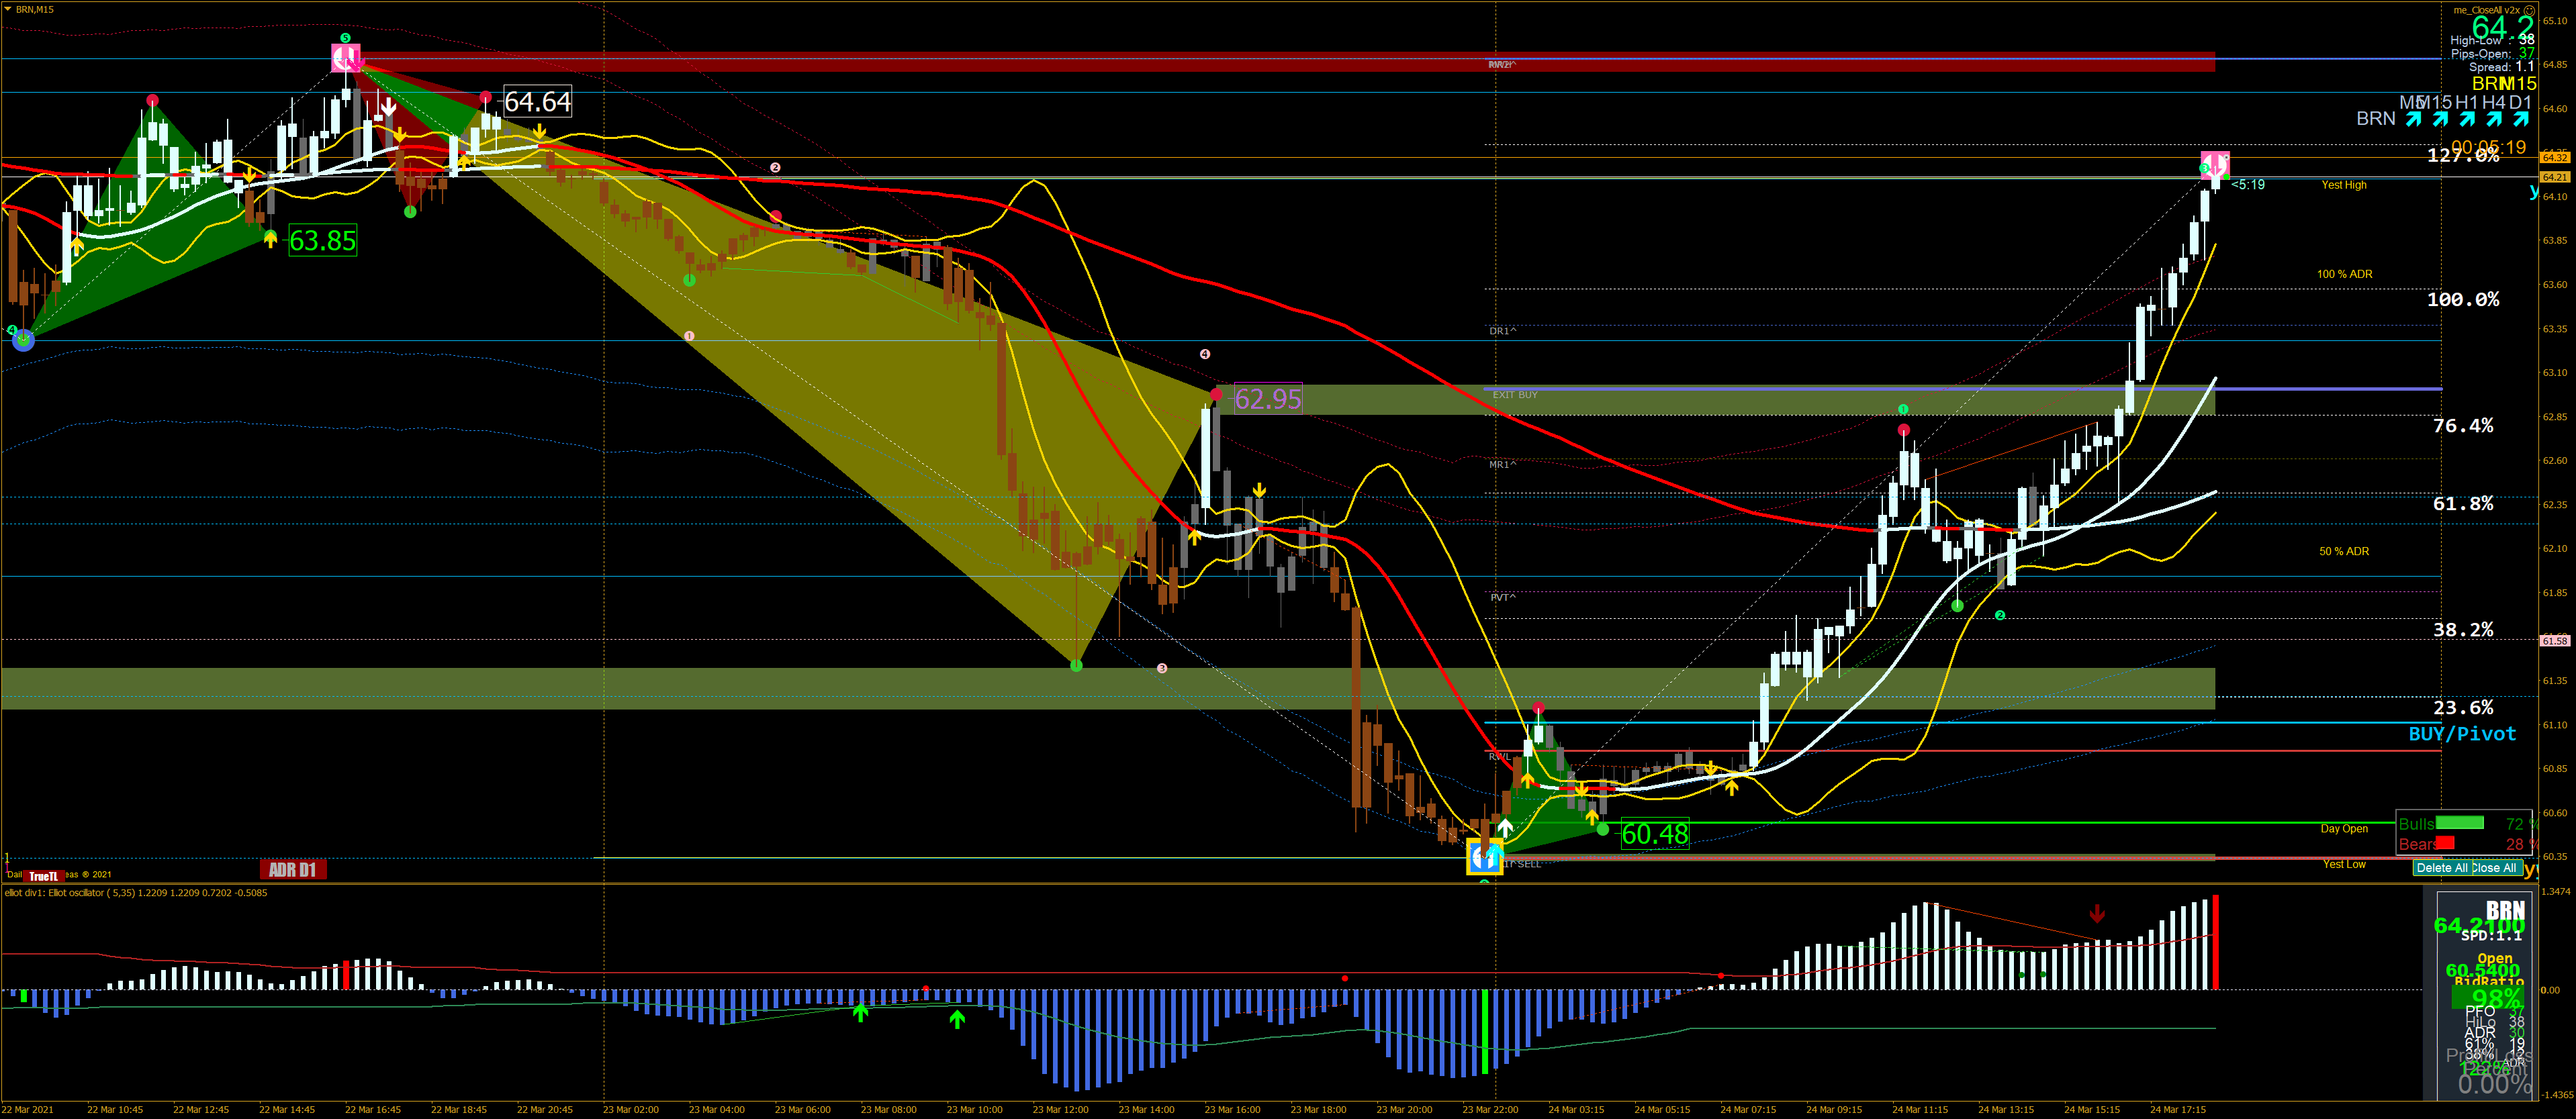Click the green Bulls percentage bar
The image size is (2576, 1119).
[2459, 824]
